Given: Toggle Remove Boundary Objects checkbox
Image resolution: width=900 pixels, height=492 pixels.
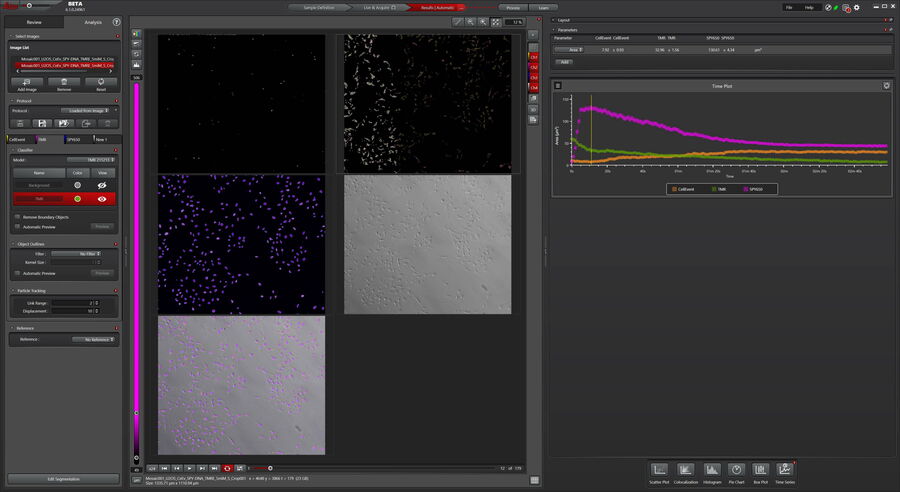Looking at the screenshot, I should pos(17,217).
